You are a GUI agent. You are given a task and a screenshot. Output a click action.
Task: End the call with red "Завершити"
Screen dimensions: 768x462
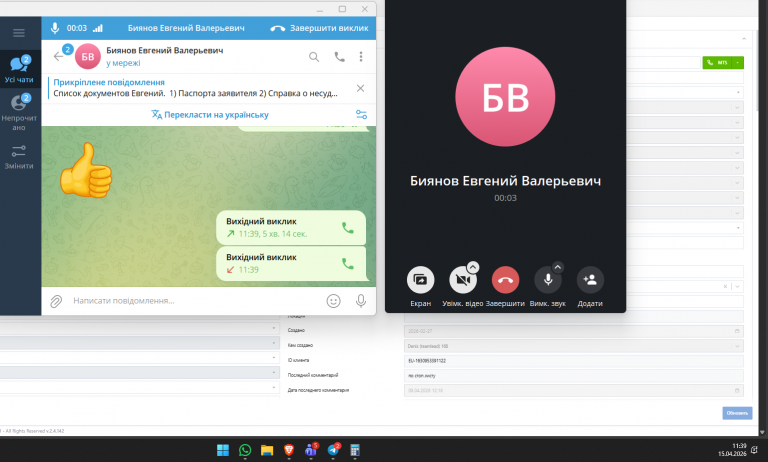tap(505, 280)
